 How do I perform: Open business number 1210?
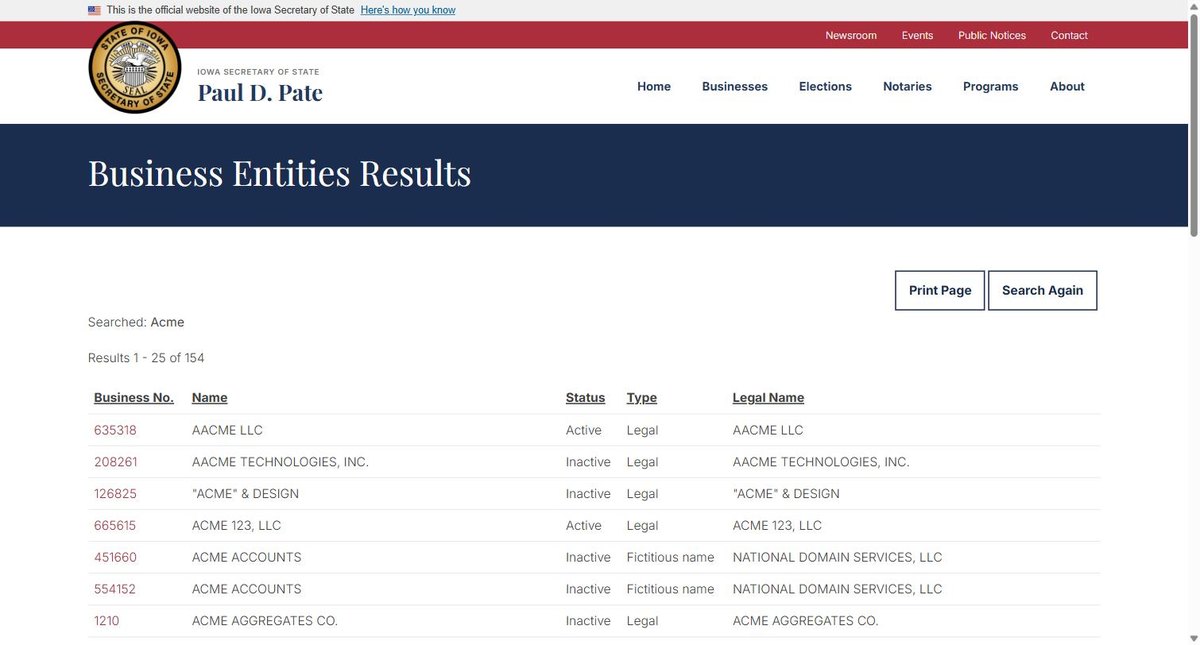(x=106, y=621)
